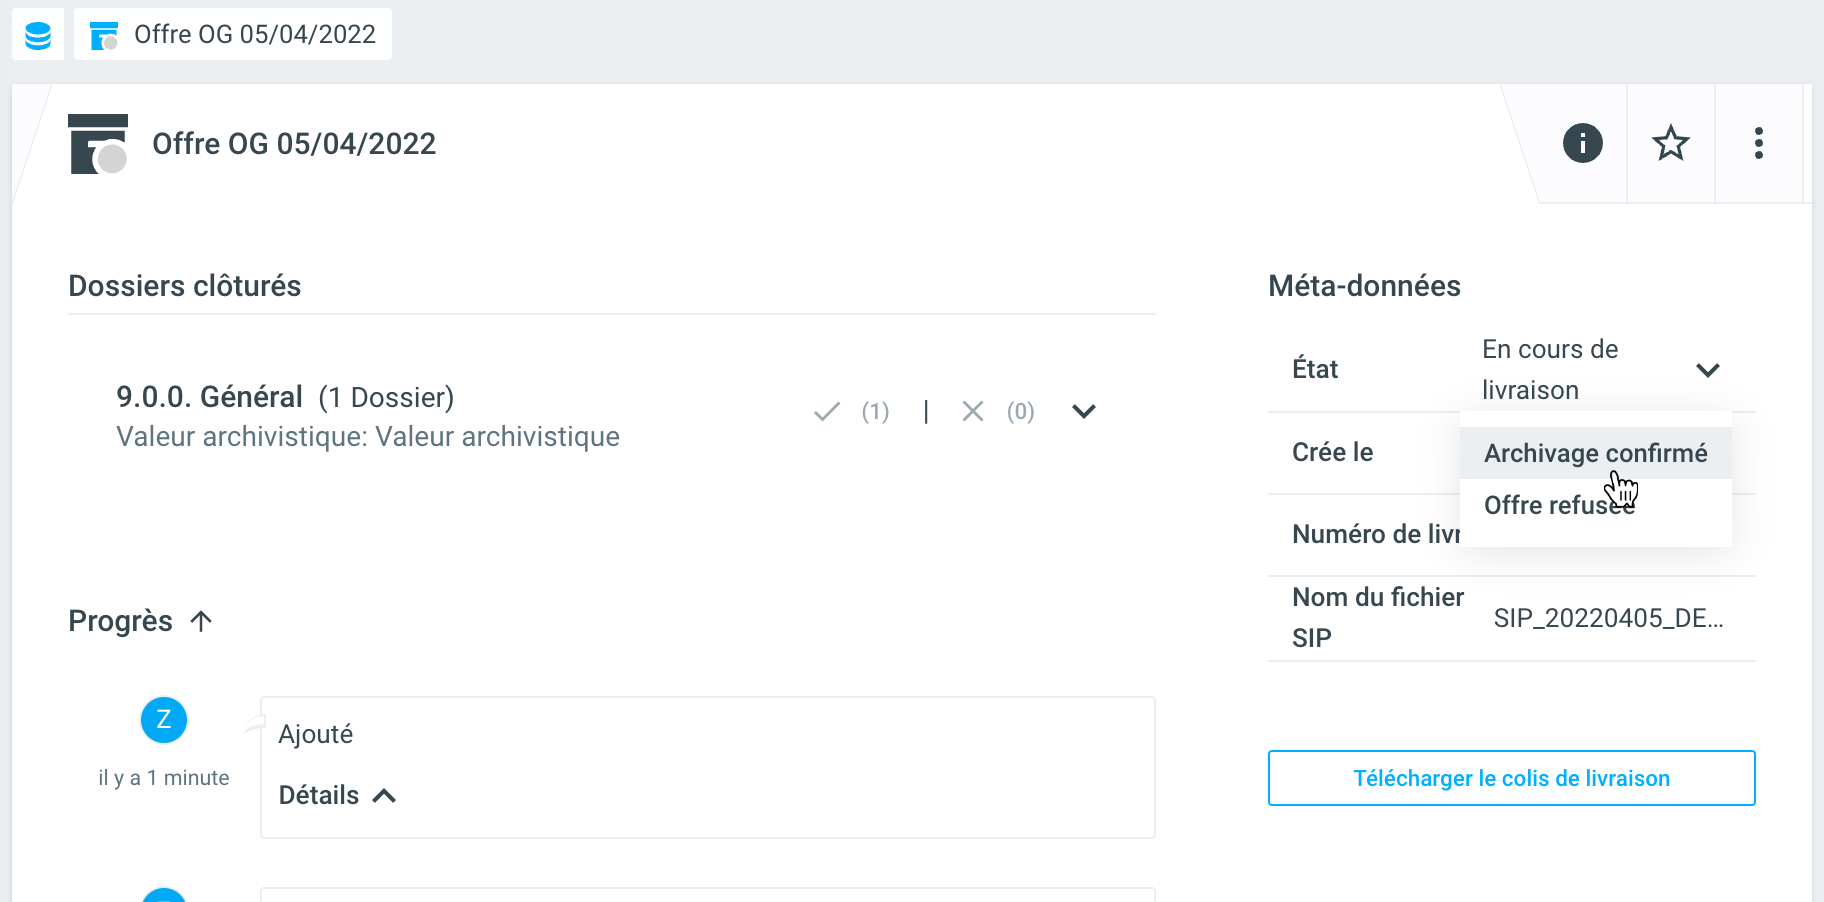This screenshot has width=1824, height=902.
Task: Click the approved checkmark icon
Action: click(x=827, y=412)
